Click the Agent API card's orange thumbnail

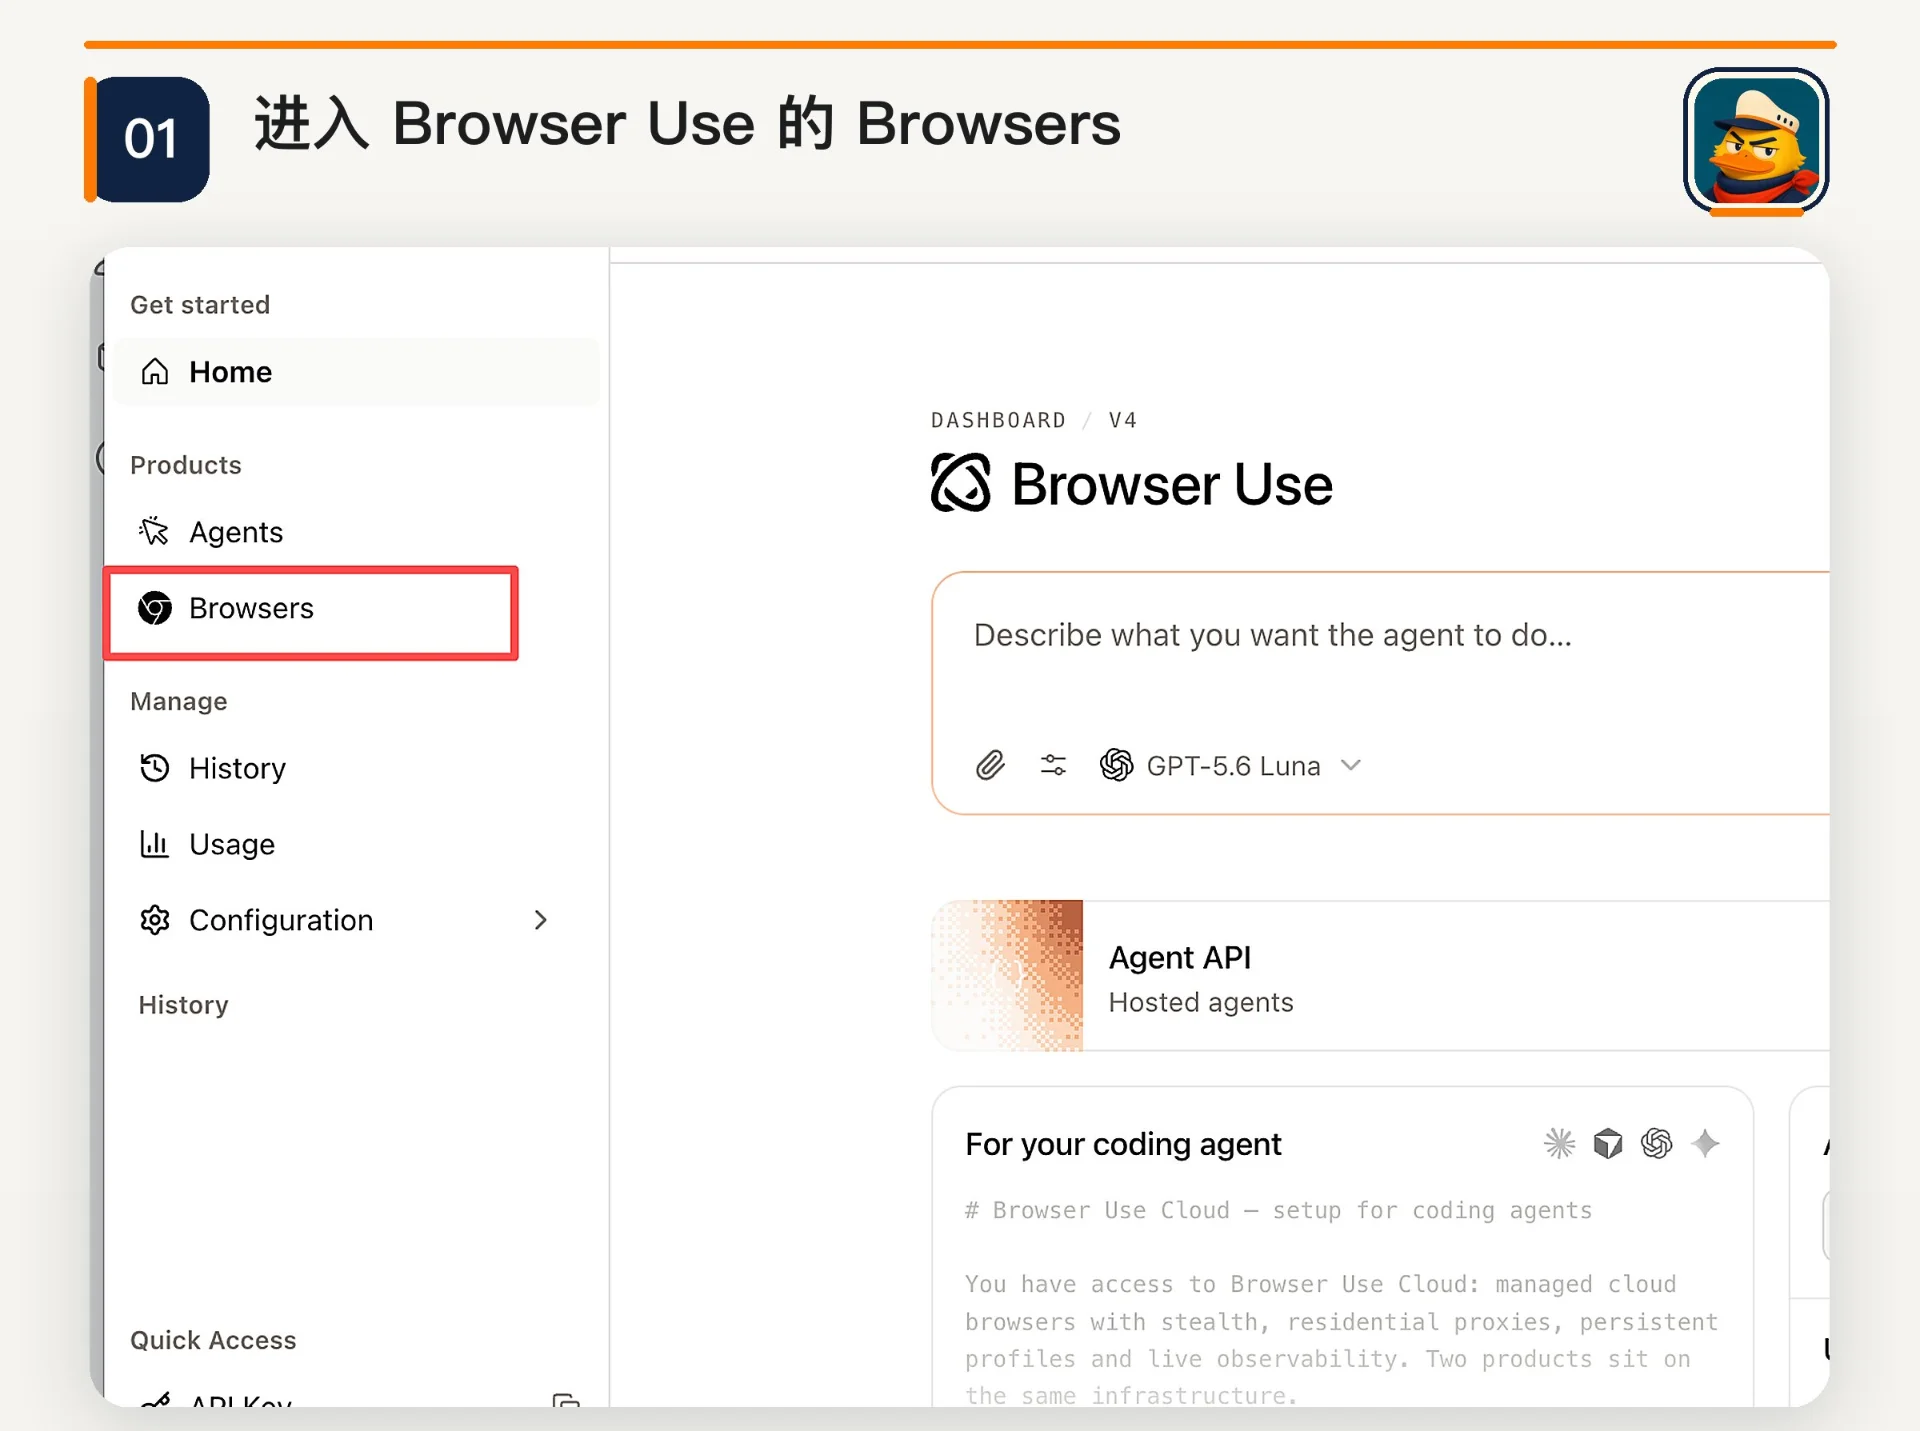coord(1008,976)
